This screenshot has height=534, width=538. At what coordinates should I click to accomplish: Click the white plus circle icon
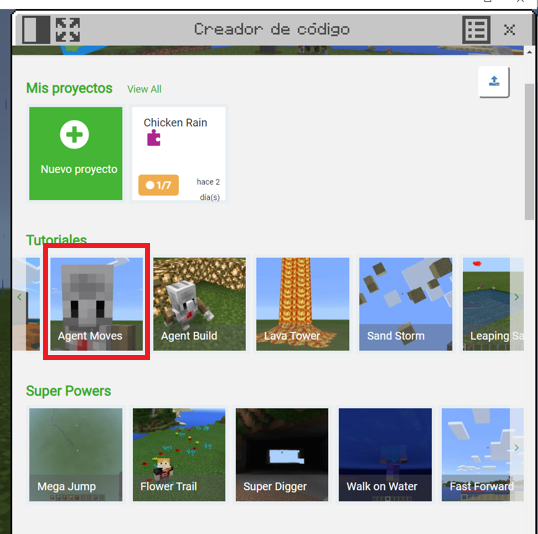coord(74,134)
